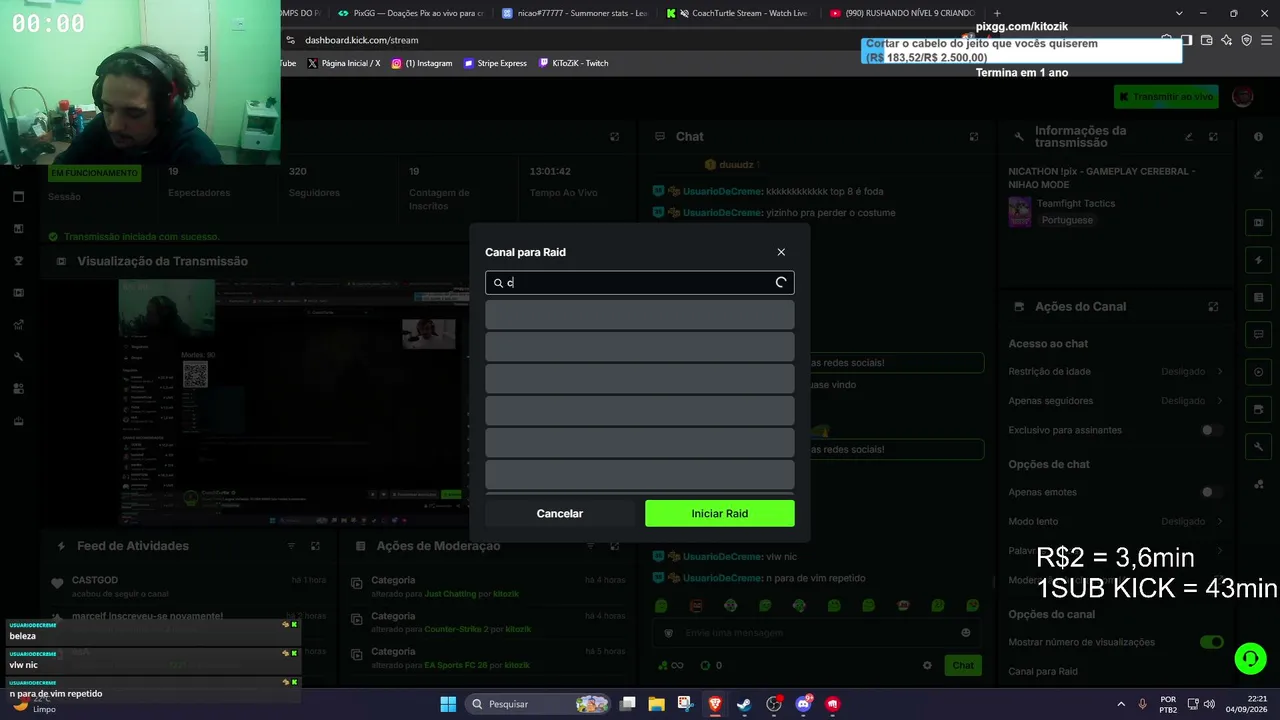
Task: Close the Canal para Raid dialog
Action: (x=781, y=252)
